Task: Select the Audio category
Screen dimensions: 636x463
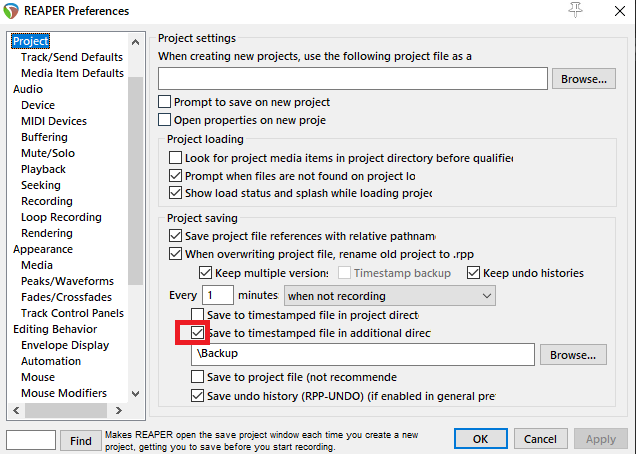Action: tap(28, 89)
